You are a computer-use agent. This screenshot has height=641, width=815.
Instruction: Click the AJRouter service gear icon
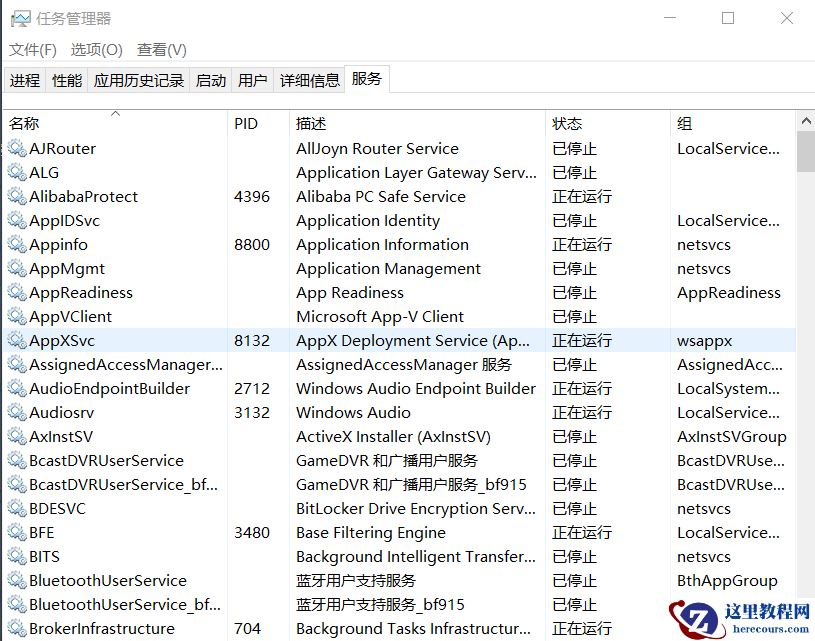pyautogui.click(x=17, y=148)
